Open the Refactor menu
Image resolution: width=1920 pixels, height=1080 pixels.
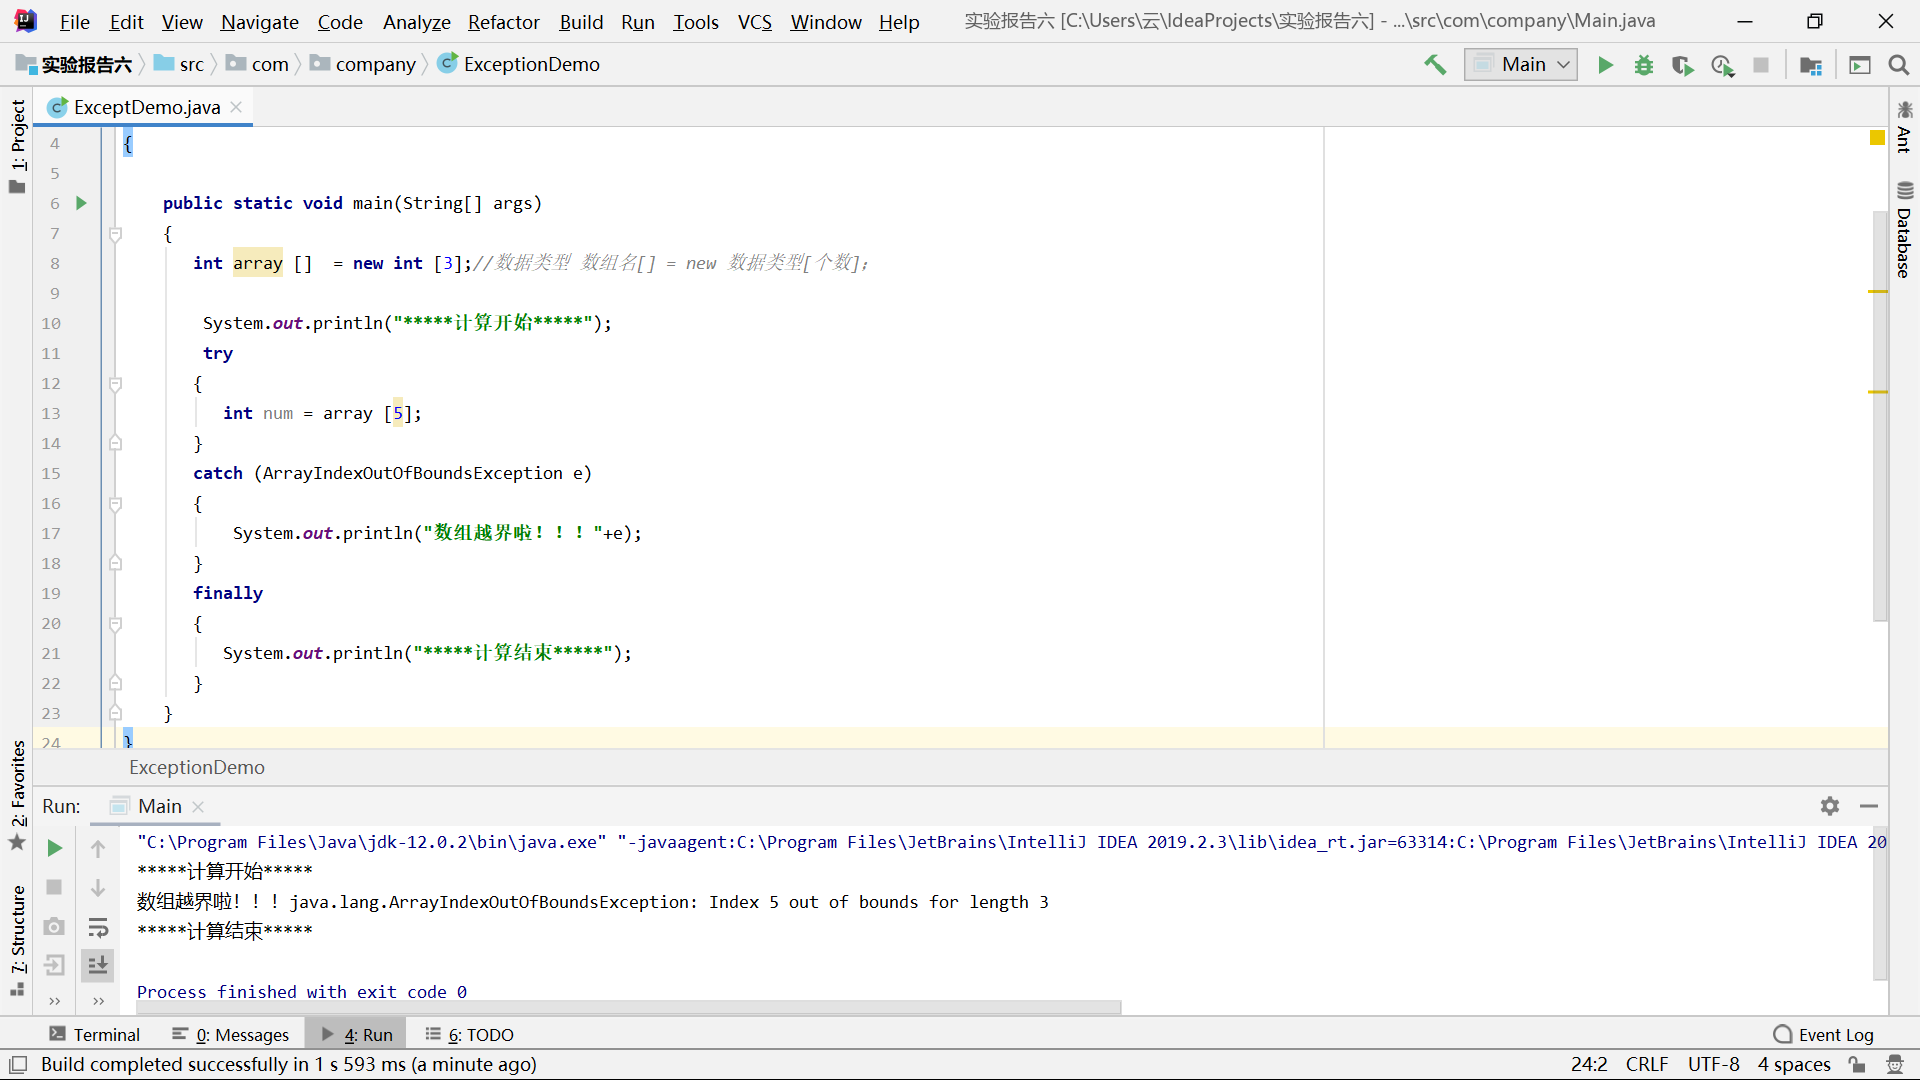pyautogui.click(x=503, y=22)
